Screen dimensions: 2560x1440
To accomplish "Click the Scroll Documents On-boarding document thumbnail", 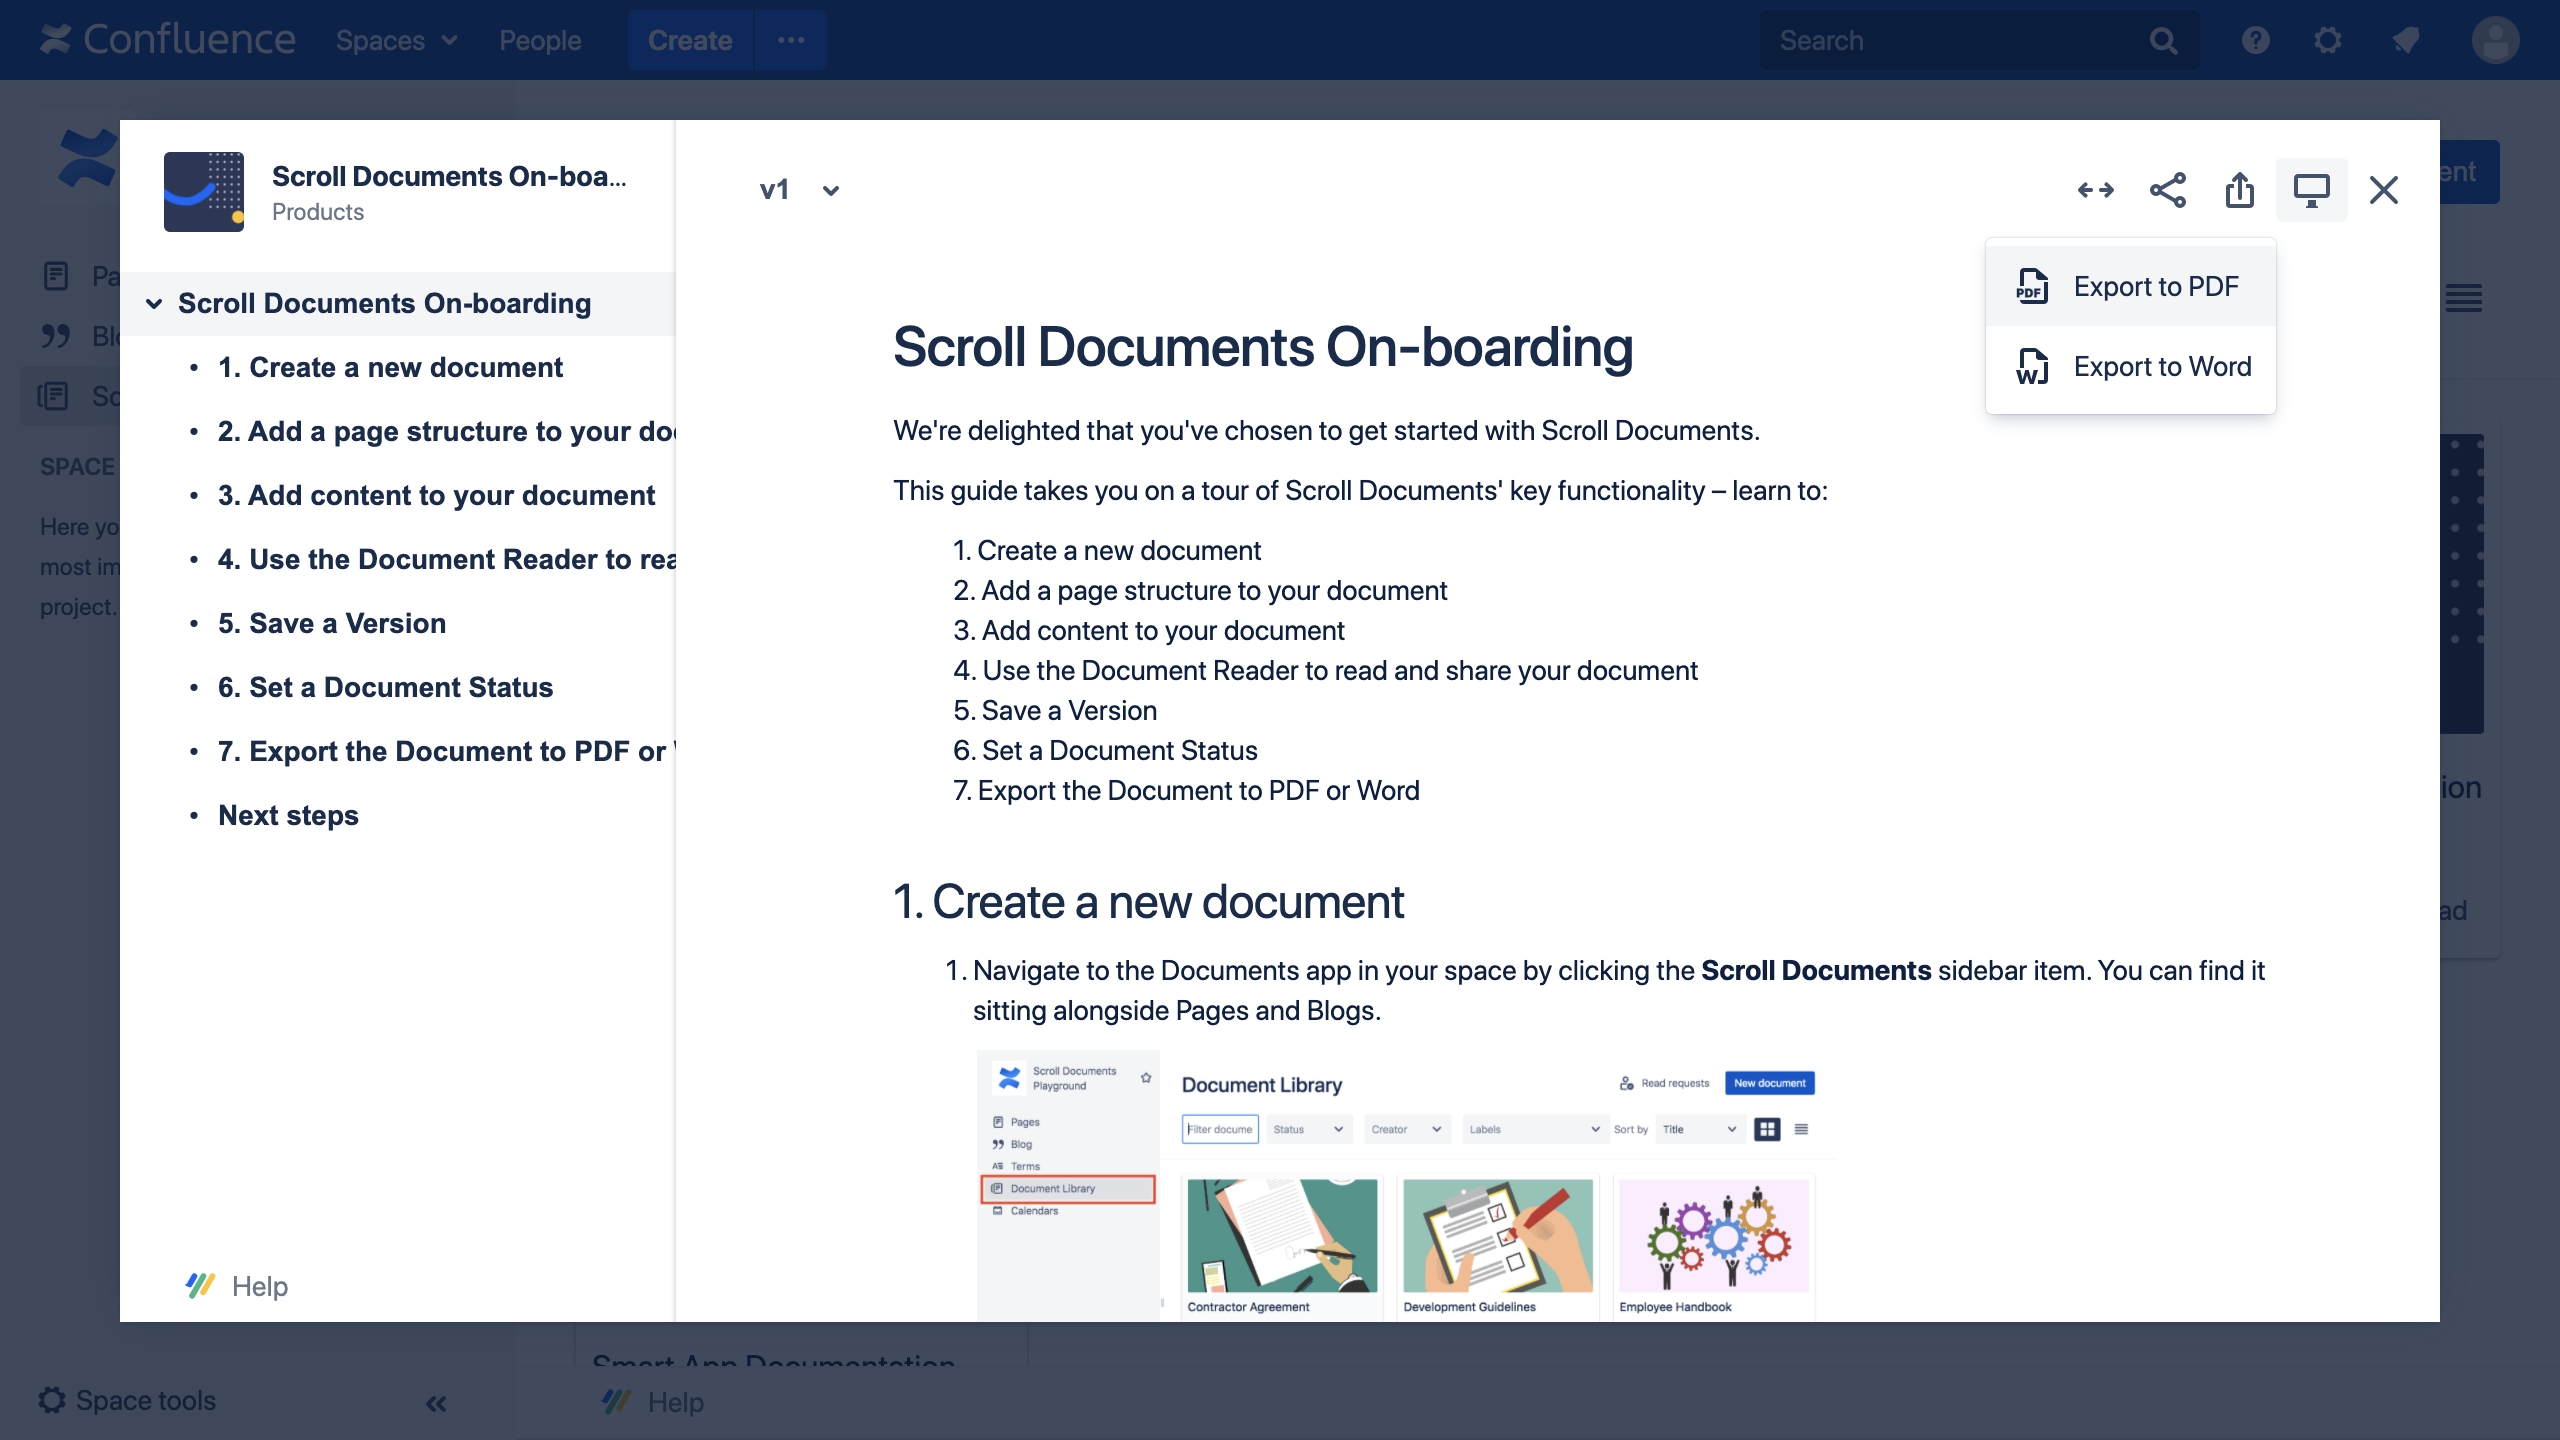I will click(x=204, y=192).
